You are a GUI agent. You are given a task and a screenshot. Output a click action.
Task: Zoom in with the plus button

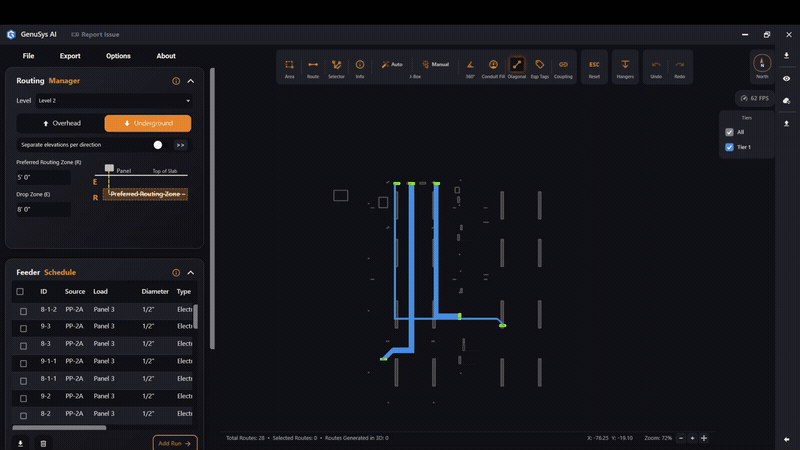pos(692,438)
